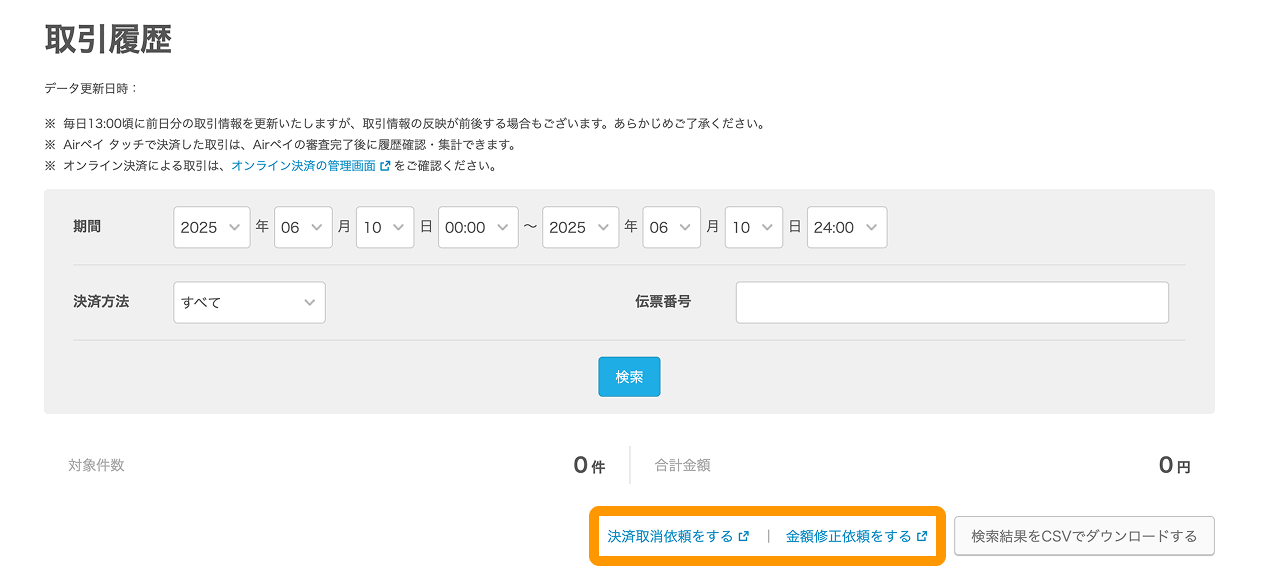This screenshot has height=586, width=1280.
Task: Click the 金額修正依頼をする link
Action: 848,536
